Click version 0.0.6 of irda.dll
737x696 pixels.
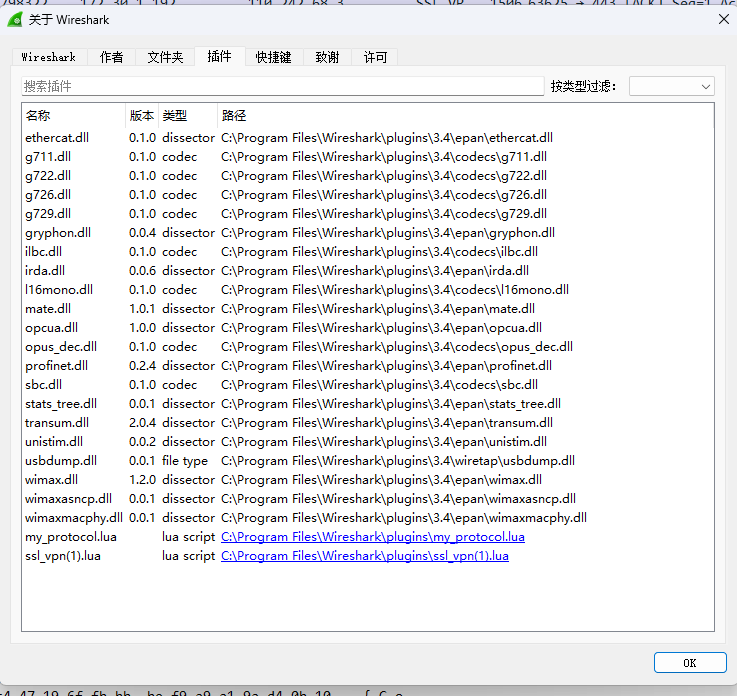[142, 271]
